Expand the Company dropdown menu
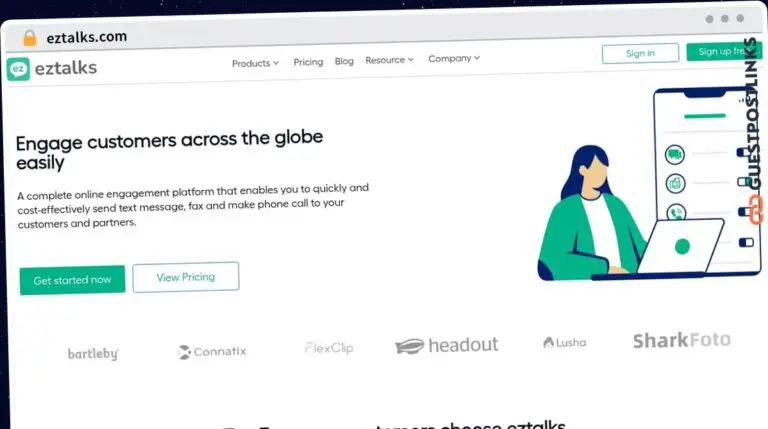This screenshot has height=429, width=768. (454, 58)
